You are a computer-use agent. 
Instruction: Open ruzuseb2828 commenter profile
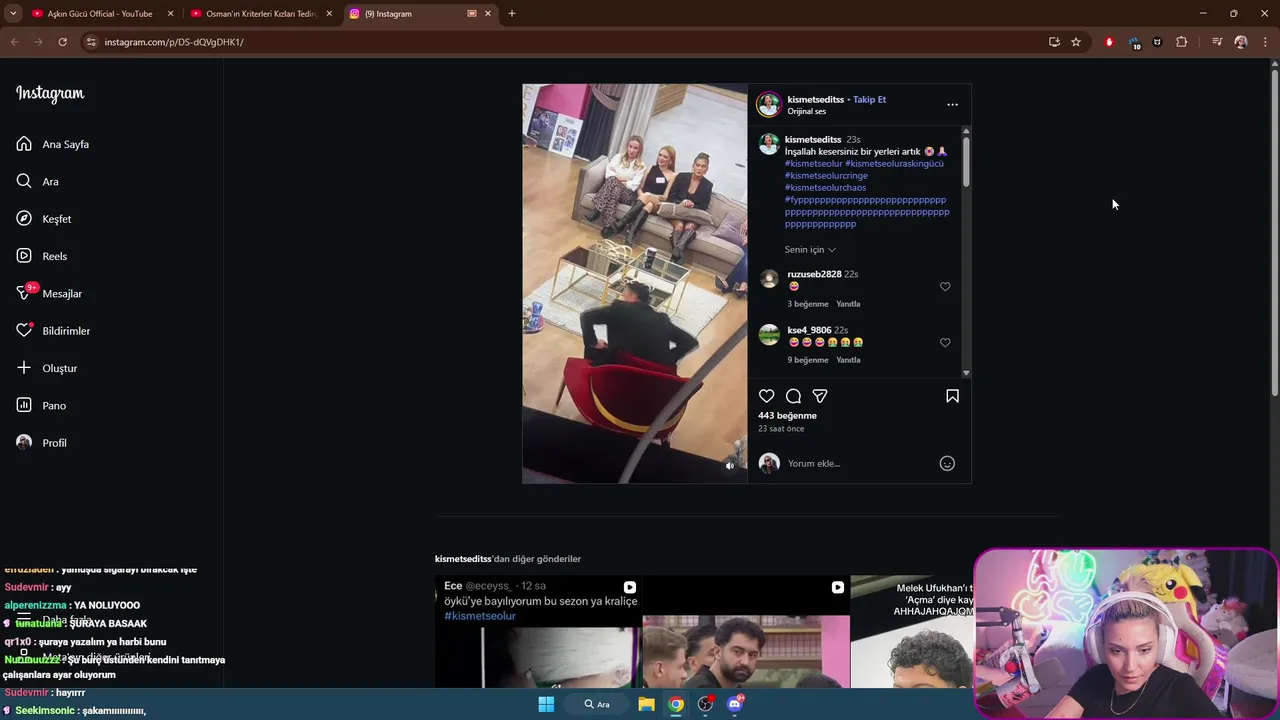(814, 274)
